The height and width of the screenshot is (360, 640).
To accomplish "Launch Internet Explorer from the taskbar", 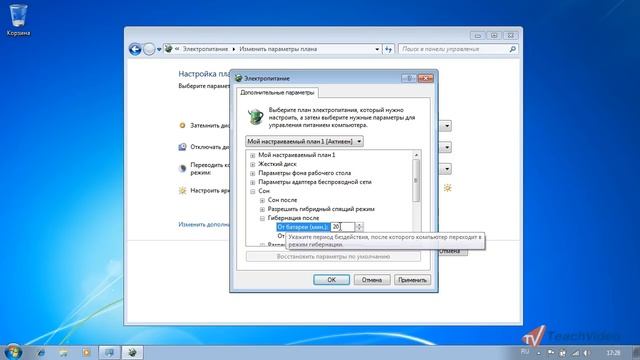I will tap(41, 352).
